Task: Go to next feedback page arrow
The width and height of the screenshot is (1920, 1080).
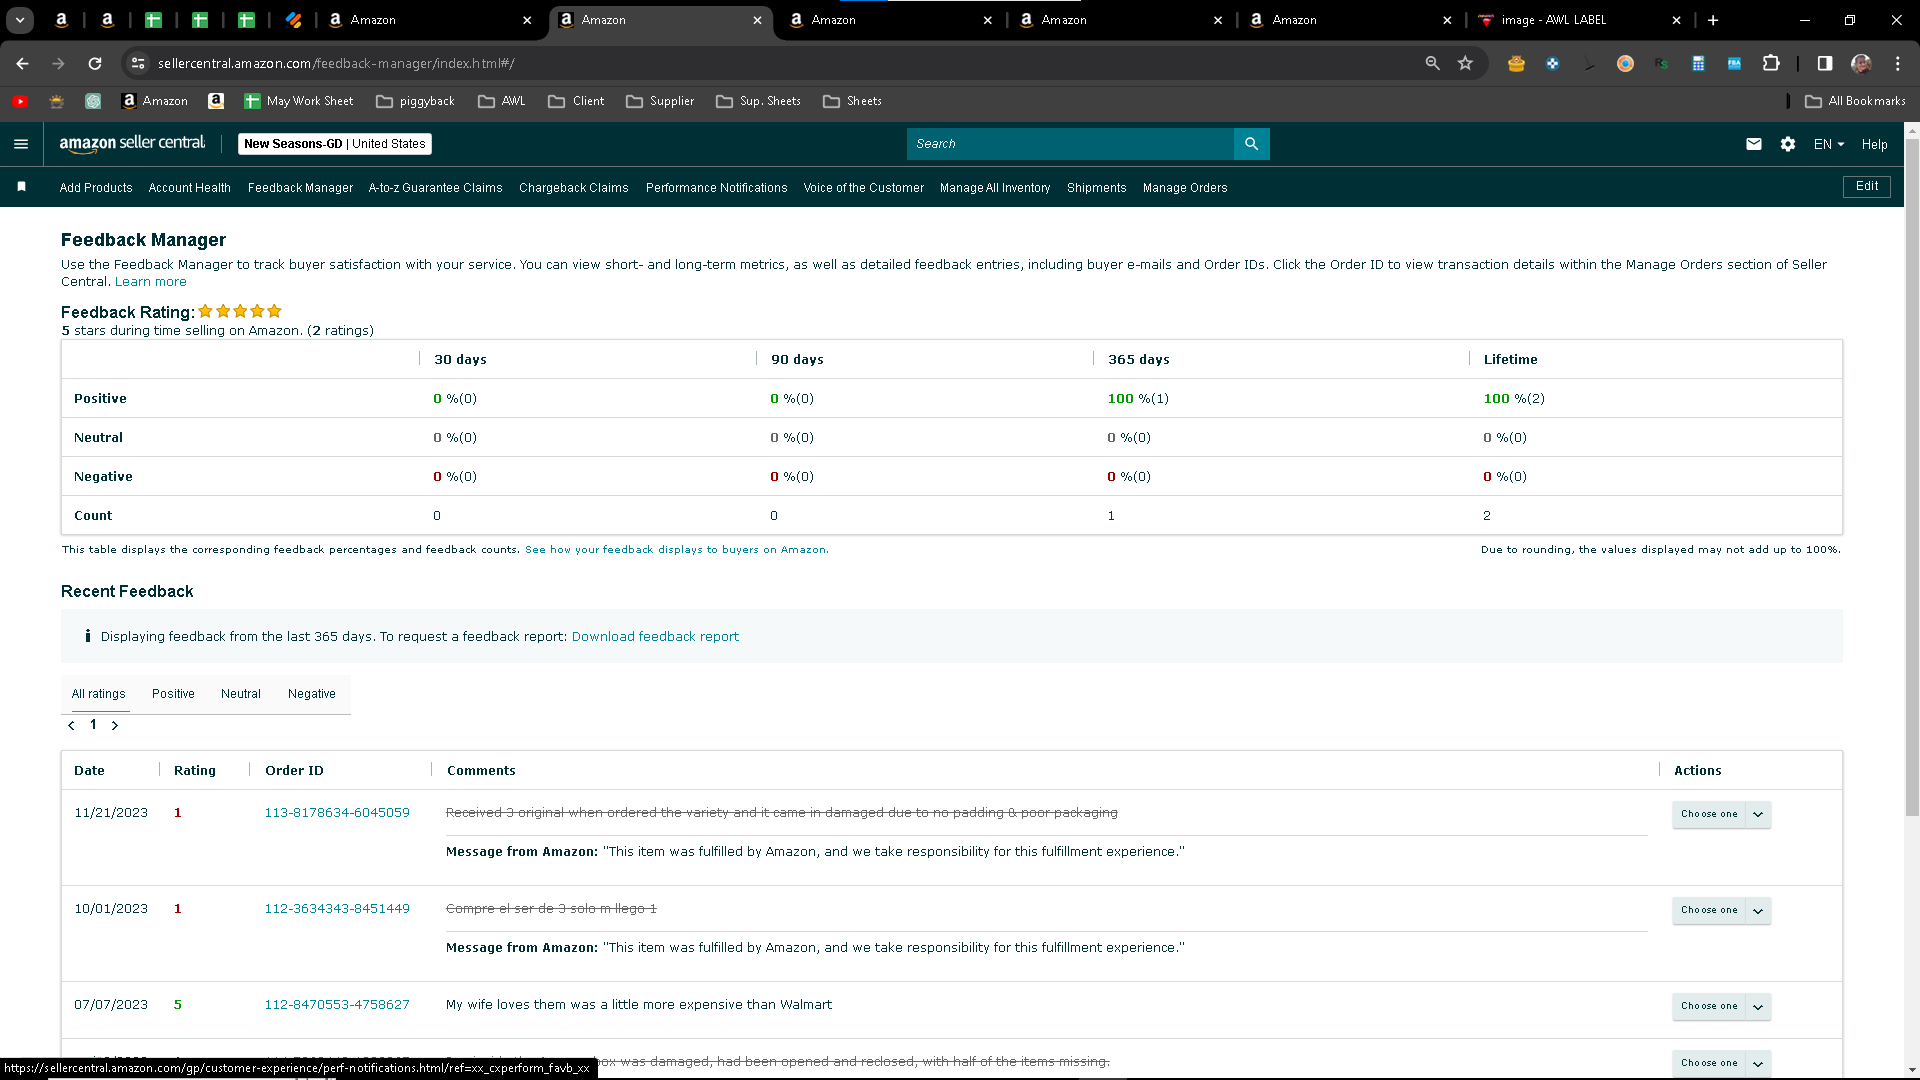Action: click(x=115, y=725)
